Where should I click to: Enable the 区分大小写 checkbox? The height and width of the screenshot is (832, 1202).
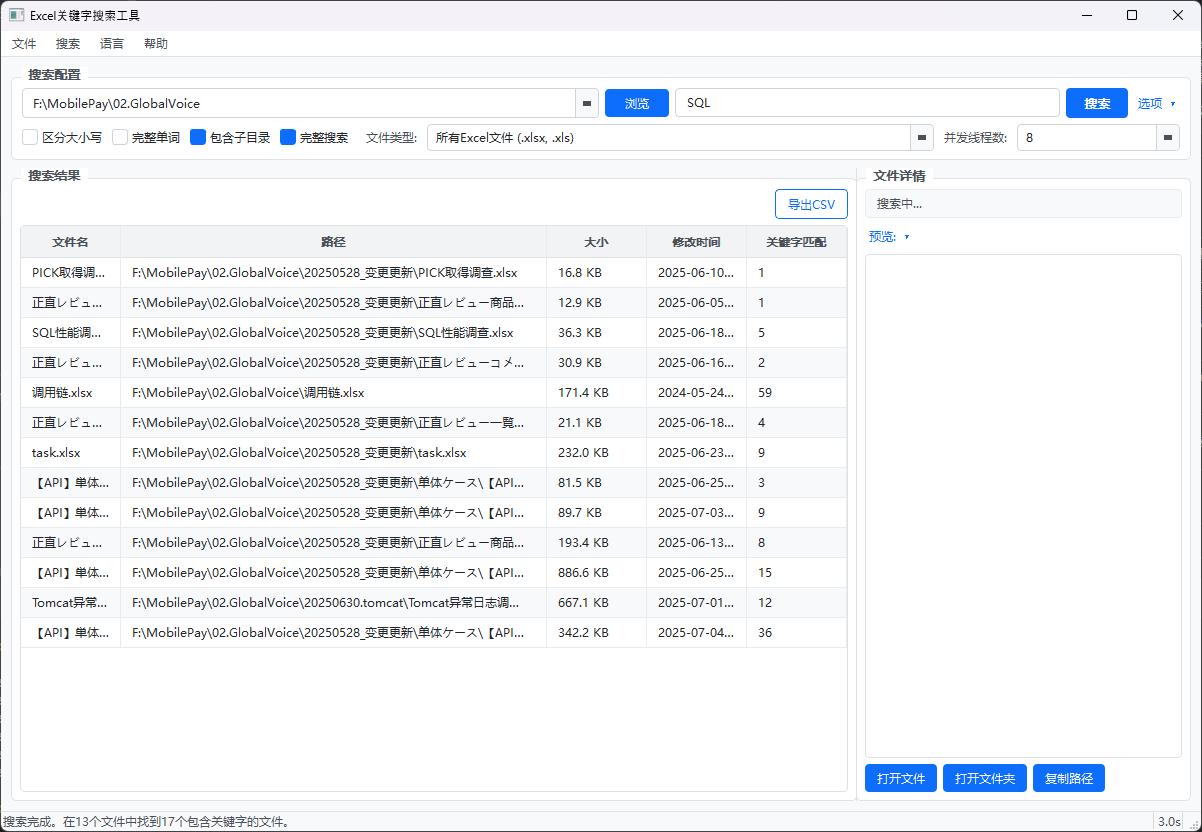pos(30,138)
